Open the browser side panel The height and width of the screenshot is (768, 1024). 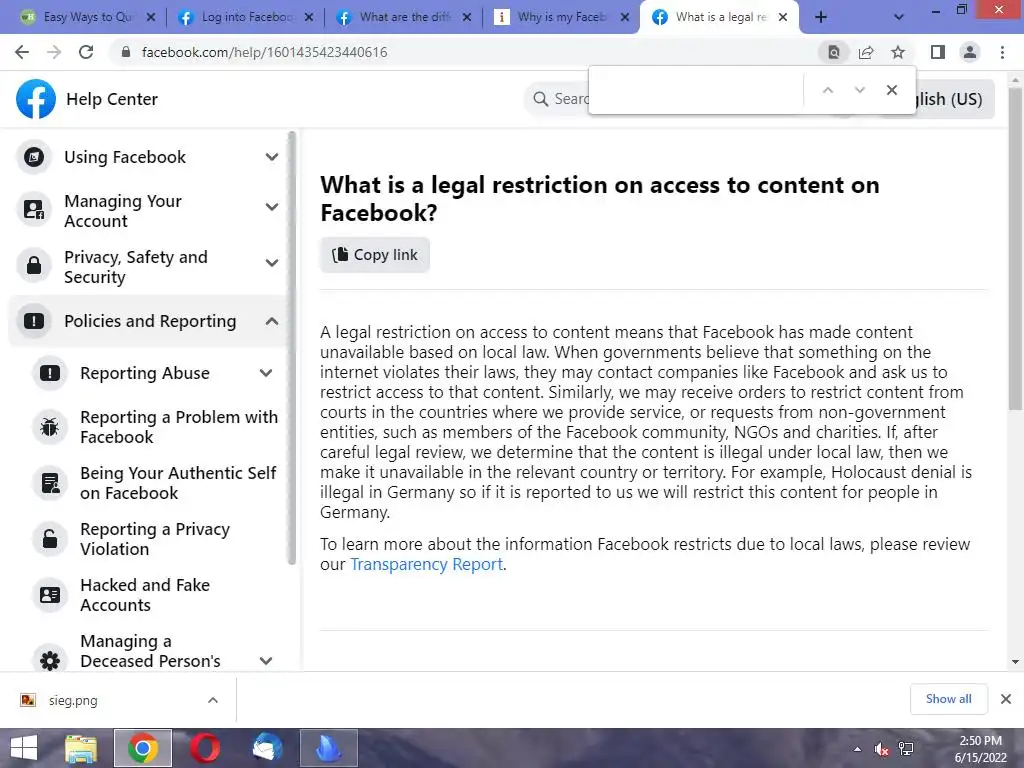coord(938,52)
